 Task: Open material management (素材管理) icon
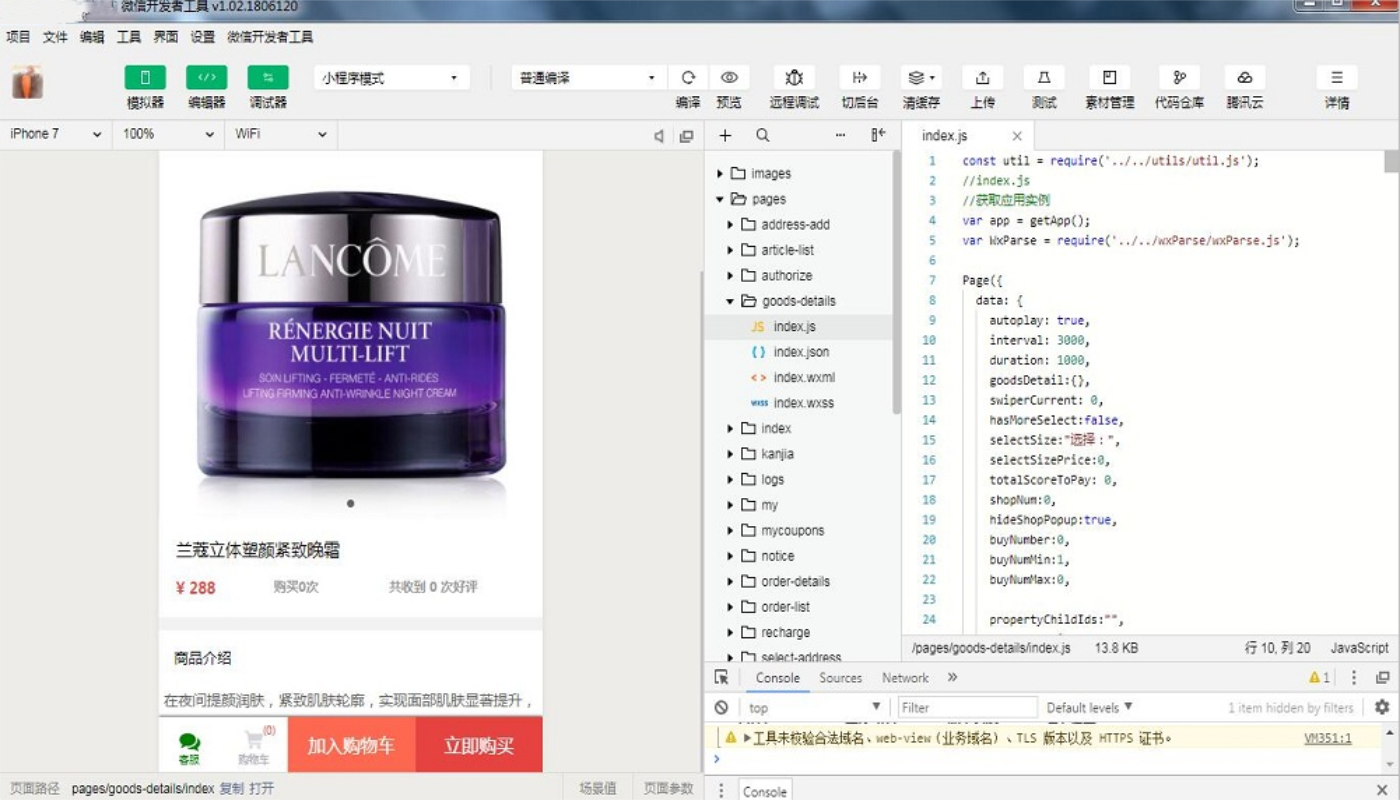tap(1109, 78)
